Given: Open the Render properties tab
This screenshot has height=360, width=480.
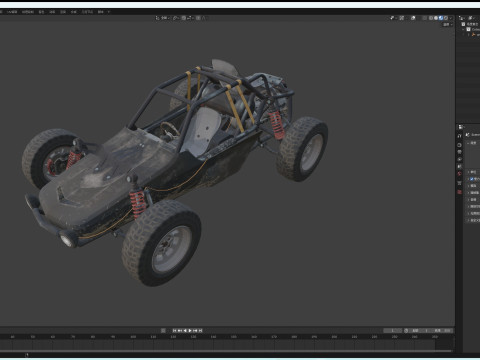Looking at the screenshot, I should pyautogui.click(x=460, y=145).
